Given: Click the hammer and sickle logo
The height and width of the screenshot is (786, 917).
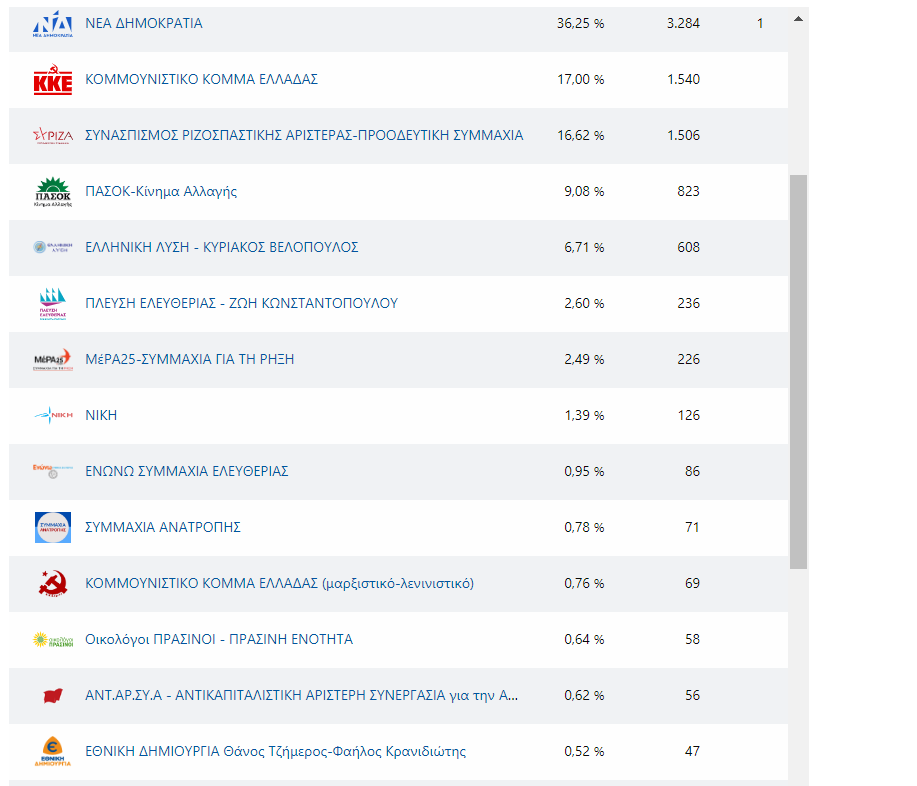Looking at the screenshot, I should pos(53,584).
